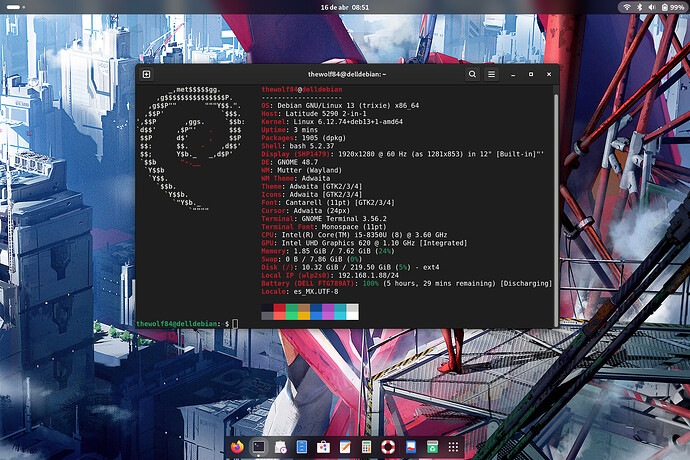Click the Terminal GNOME Terminal 3.56.2 line
The width and height of the screenshot is (690, 460).
click(x=324, y=219)
